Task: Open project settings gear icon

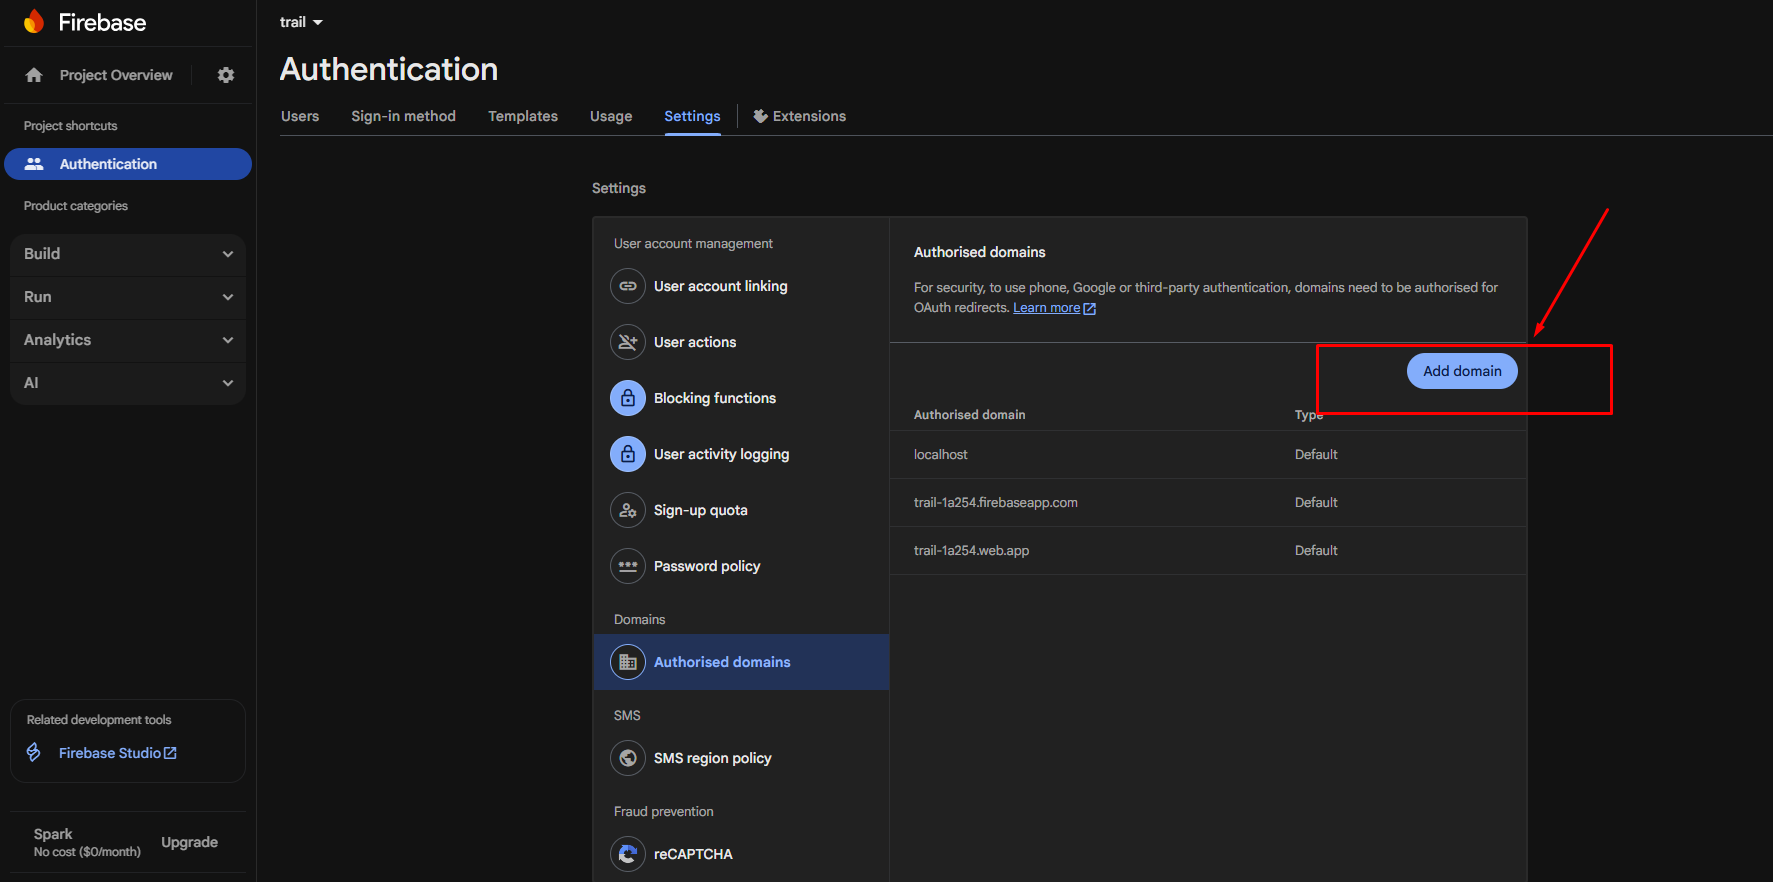Action: (x=226, y=75)
